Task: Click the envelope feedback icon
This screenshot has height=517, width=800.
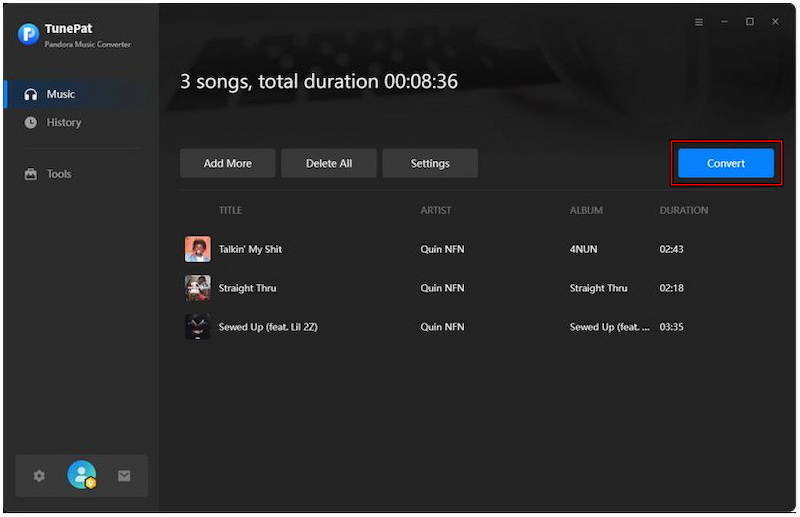Action: (124, 476)
